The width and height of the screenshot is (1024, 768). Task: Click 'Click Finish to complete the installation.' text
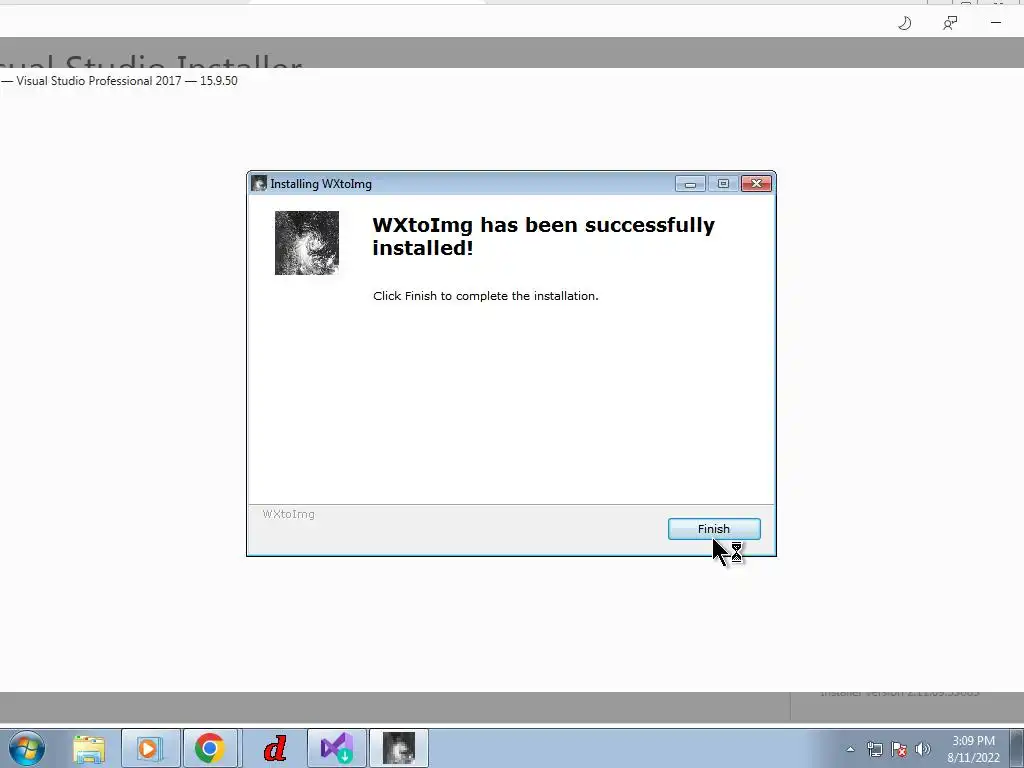(485, 296)
